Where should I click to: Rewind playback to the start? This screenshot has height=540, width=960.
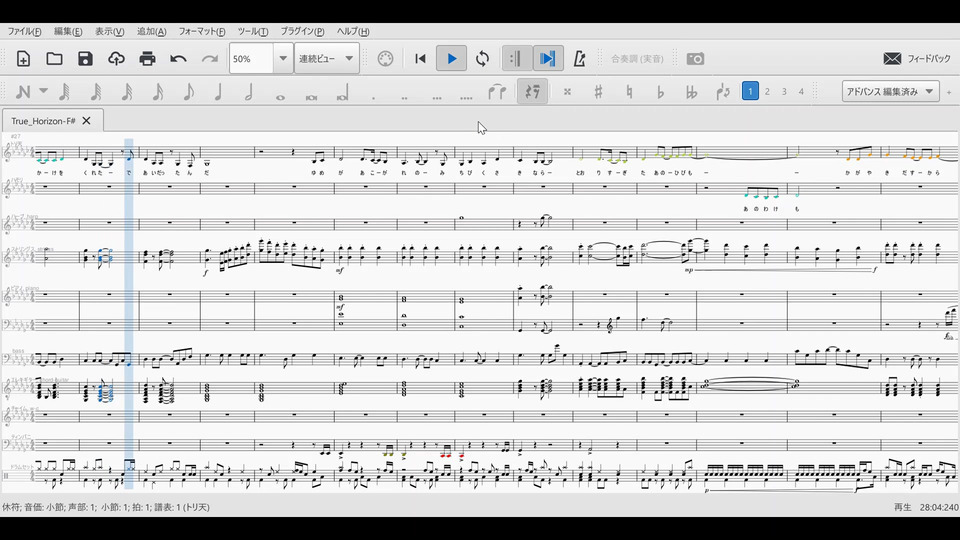click(x=420, y=59)
